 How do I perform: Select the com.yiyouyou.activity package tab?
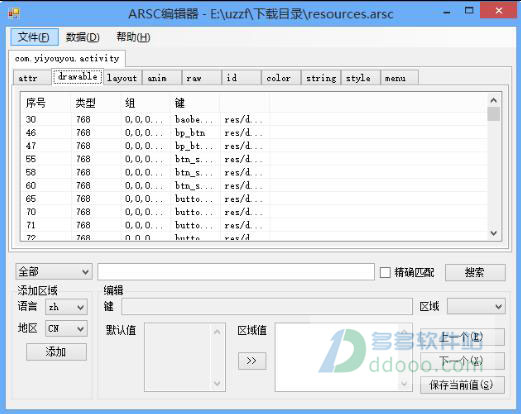click(67, 59)
